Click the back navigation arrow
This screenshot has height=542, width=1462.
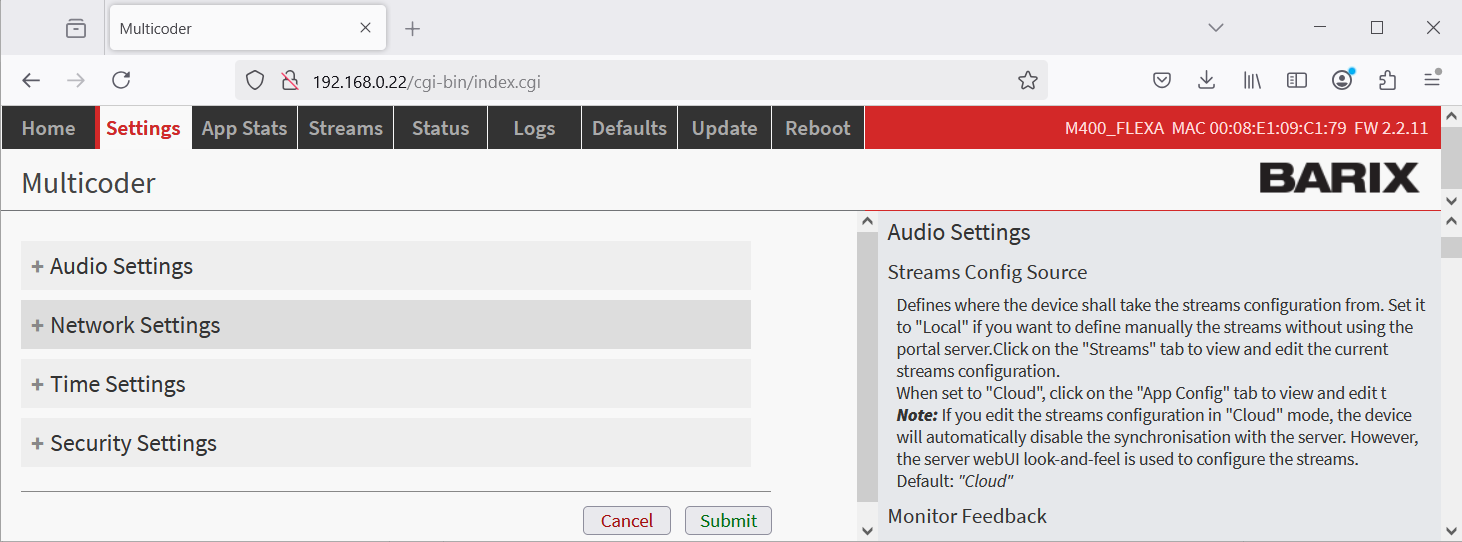pyautogui.click(x=31, y=81)
